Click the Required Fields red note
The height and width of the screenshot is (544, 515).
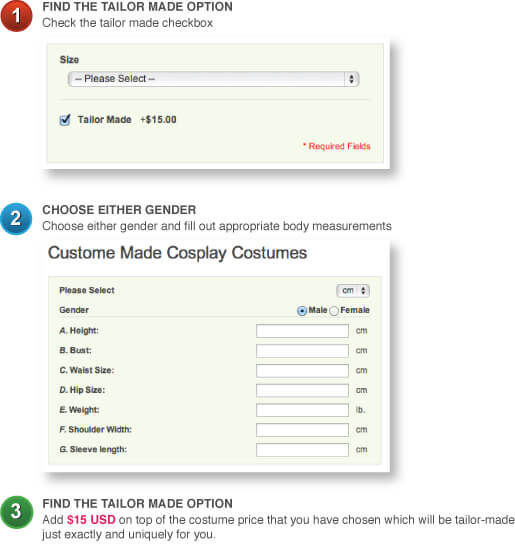click(x=337, y=146)
